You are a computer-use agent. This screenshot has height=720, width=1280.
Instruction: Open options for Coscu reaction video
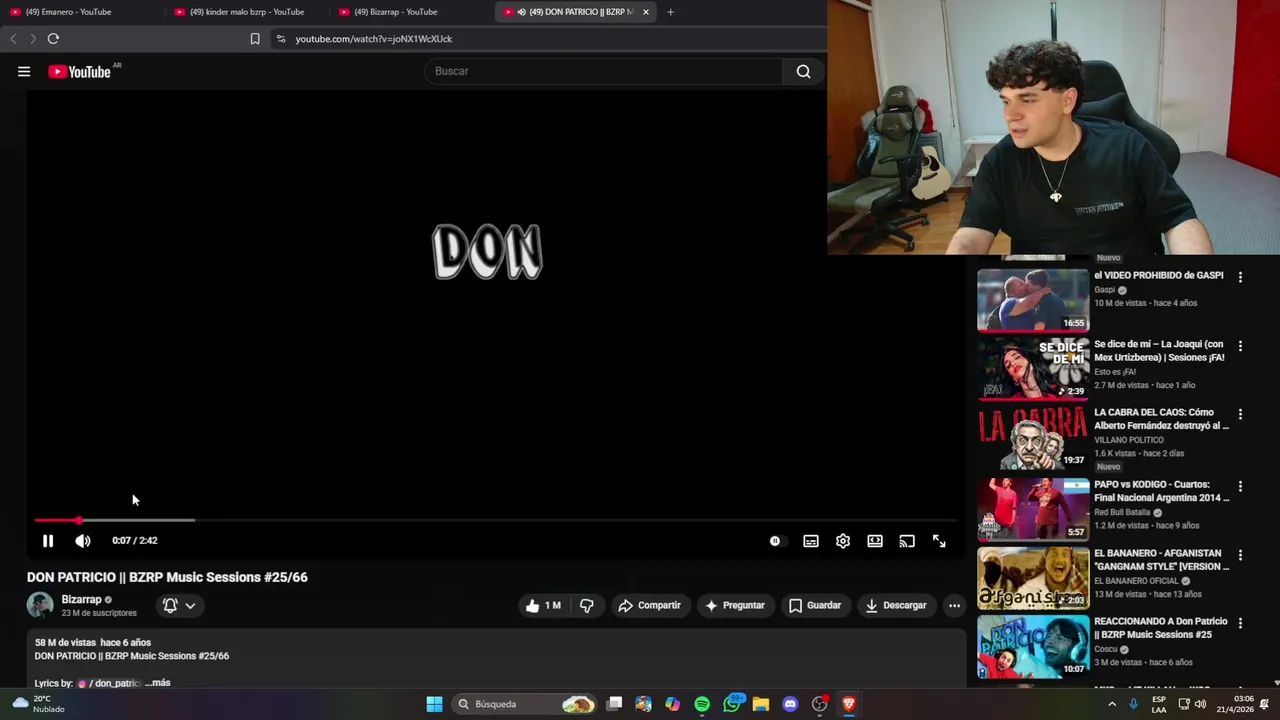coord(1240,623)
